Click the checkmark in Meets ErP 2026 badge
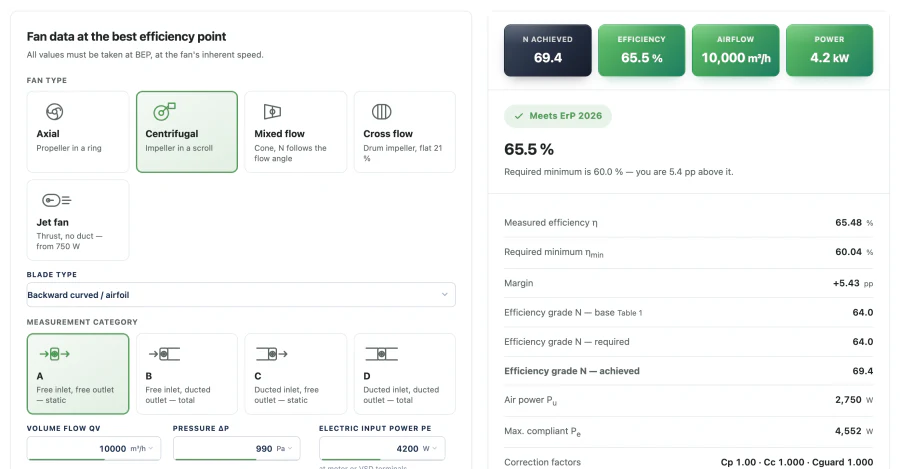 [x=519, y=116]
